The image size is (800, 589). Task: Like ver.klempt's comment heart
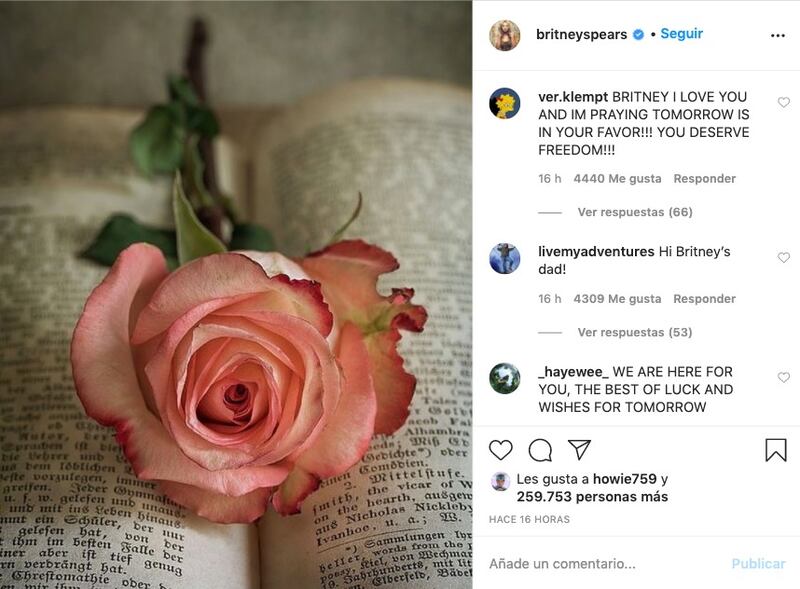pos(784,103)
